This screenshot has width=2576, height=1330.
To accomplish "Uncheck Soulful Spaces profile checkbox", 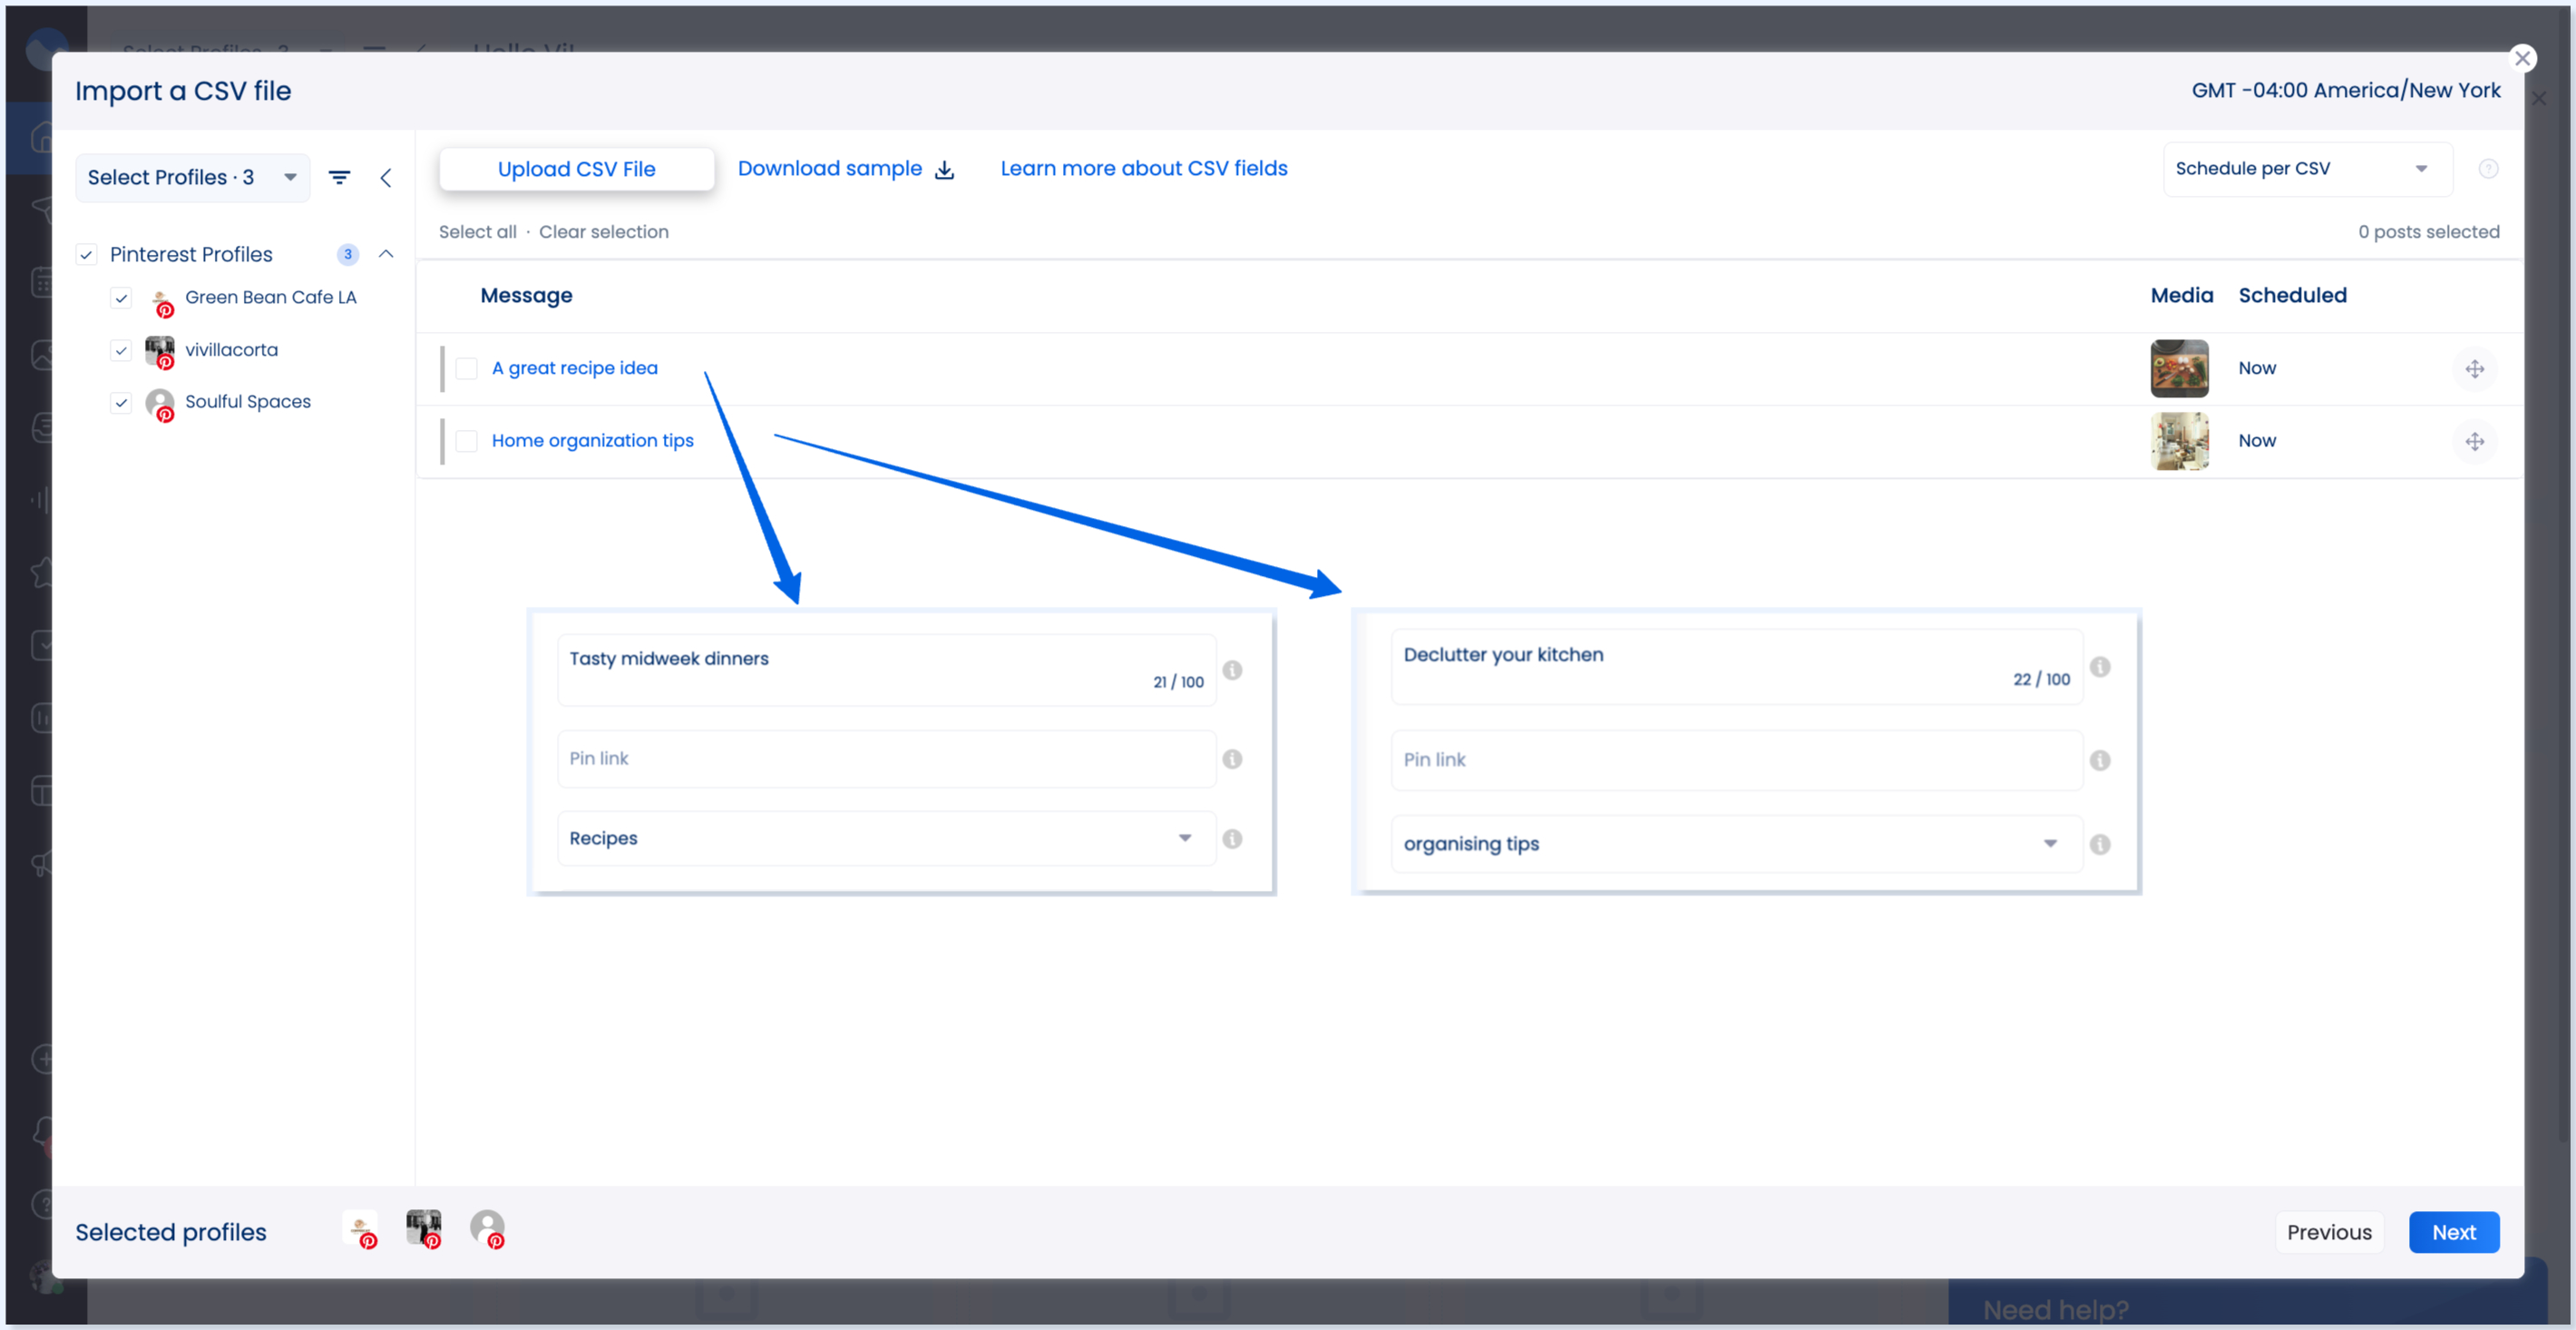I will coord(121,403).
